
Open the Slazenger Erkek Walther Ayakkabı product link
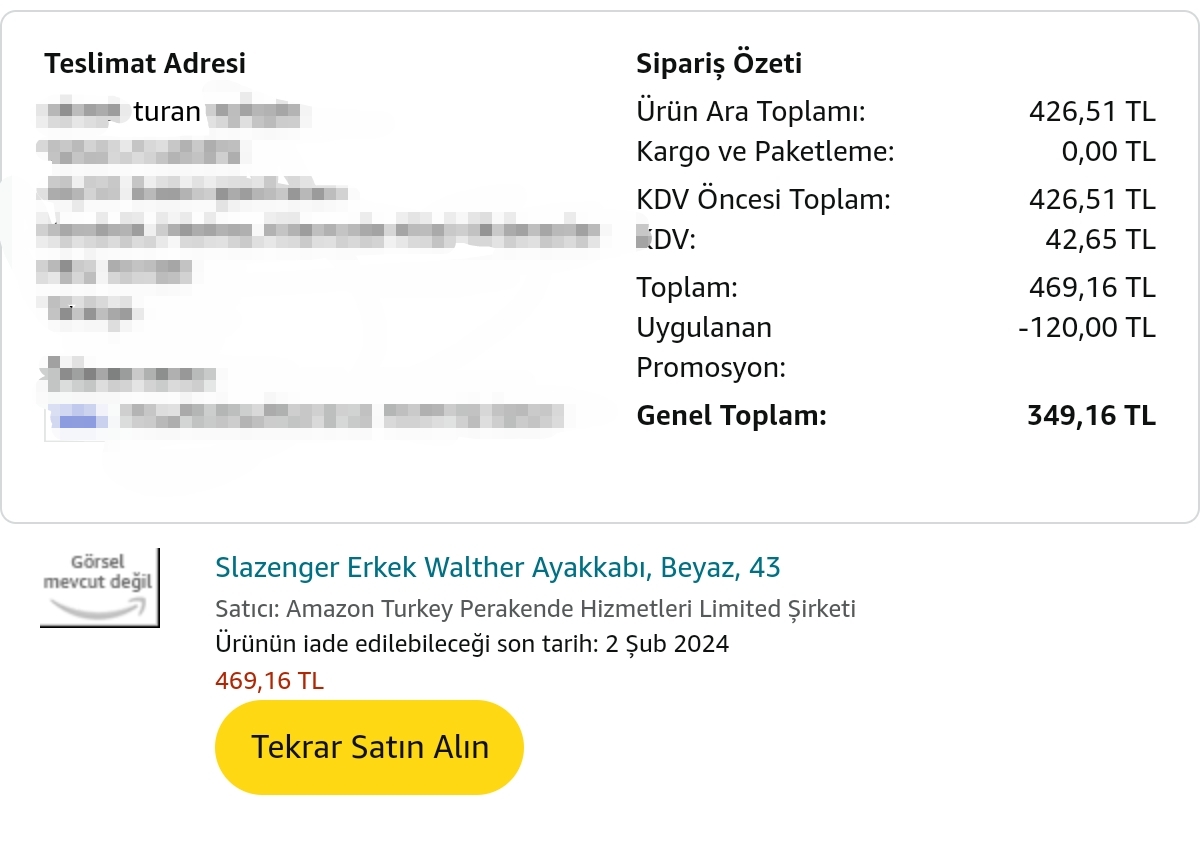(x=497, y=568)
